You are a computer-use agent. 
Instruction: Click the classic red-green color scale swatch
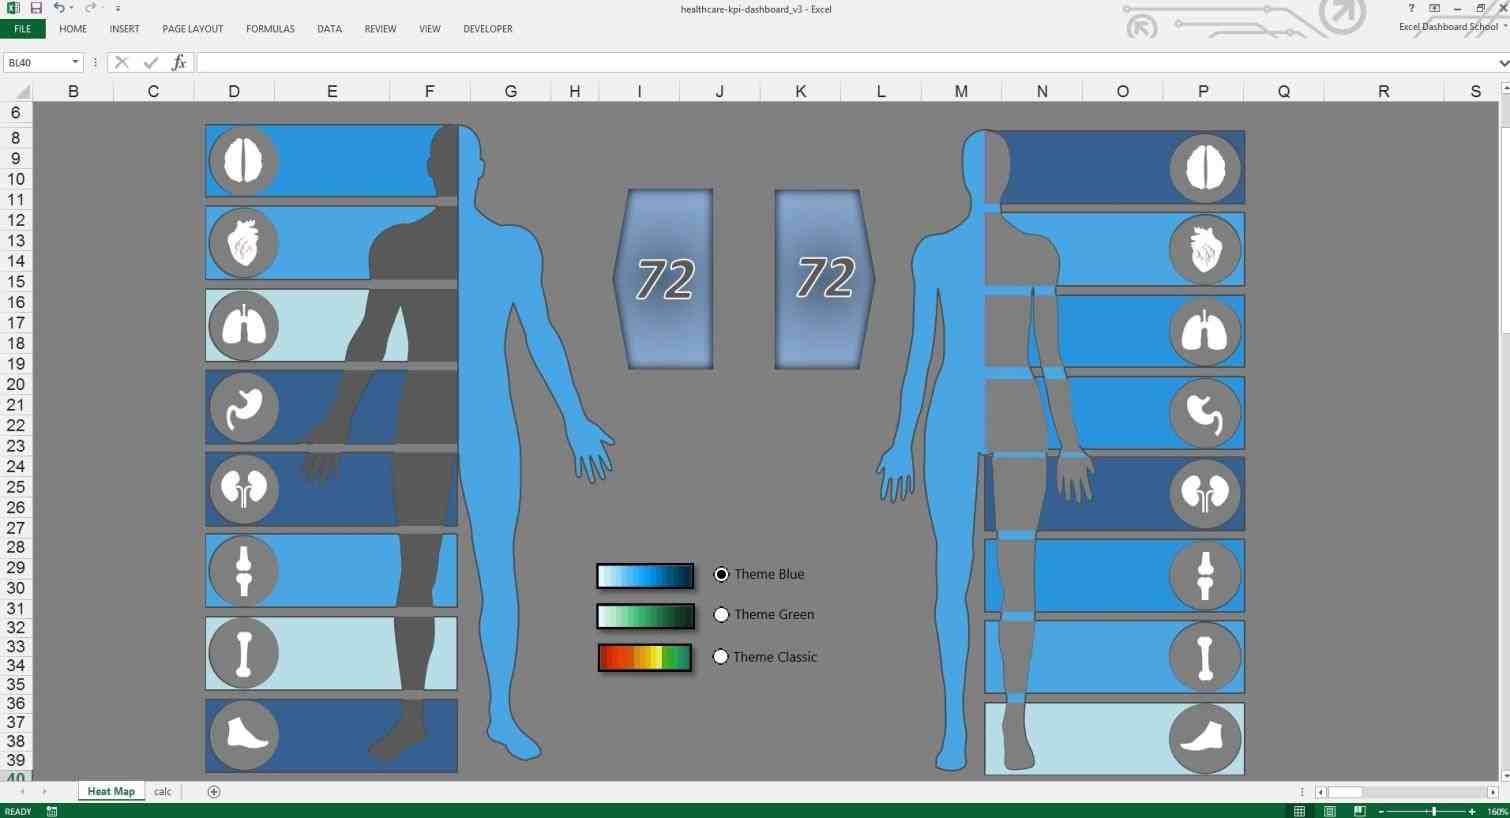pyautogui.click(x=644, y=657)
